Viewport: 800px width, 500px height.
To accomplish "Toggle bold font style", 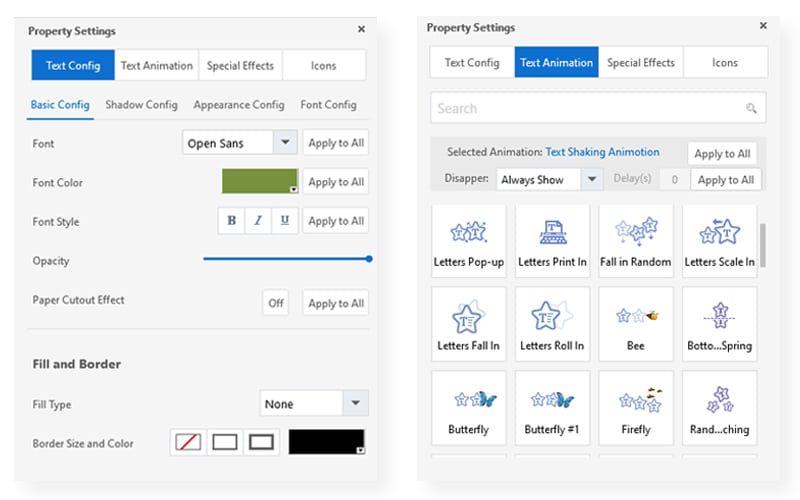I will (232, 221).
